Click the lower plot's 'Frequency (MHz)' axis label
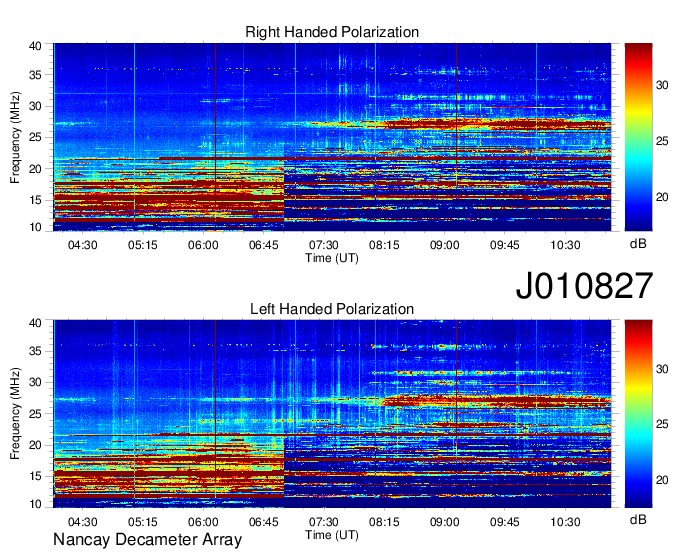This screenshot has width=680, height=552. click(x=15, y=414)
